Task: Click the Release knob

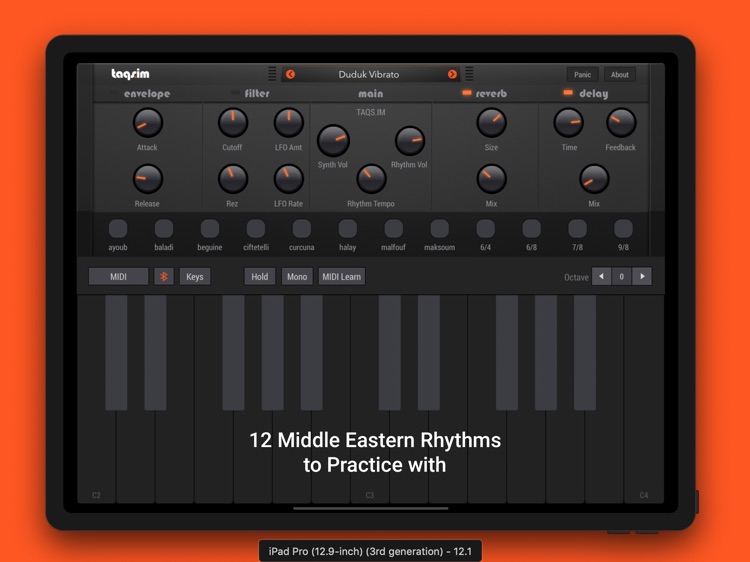Action: pyautogui.click(x=148, y=179)
